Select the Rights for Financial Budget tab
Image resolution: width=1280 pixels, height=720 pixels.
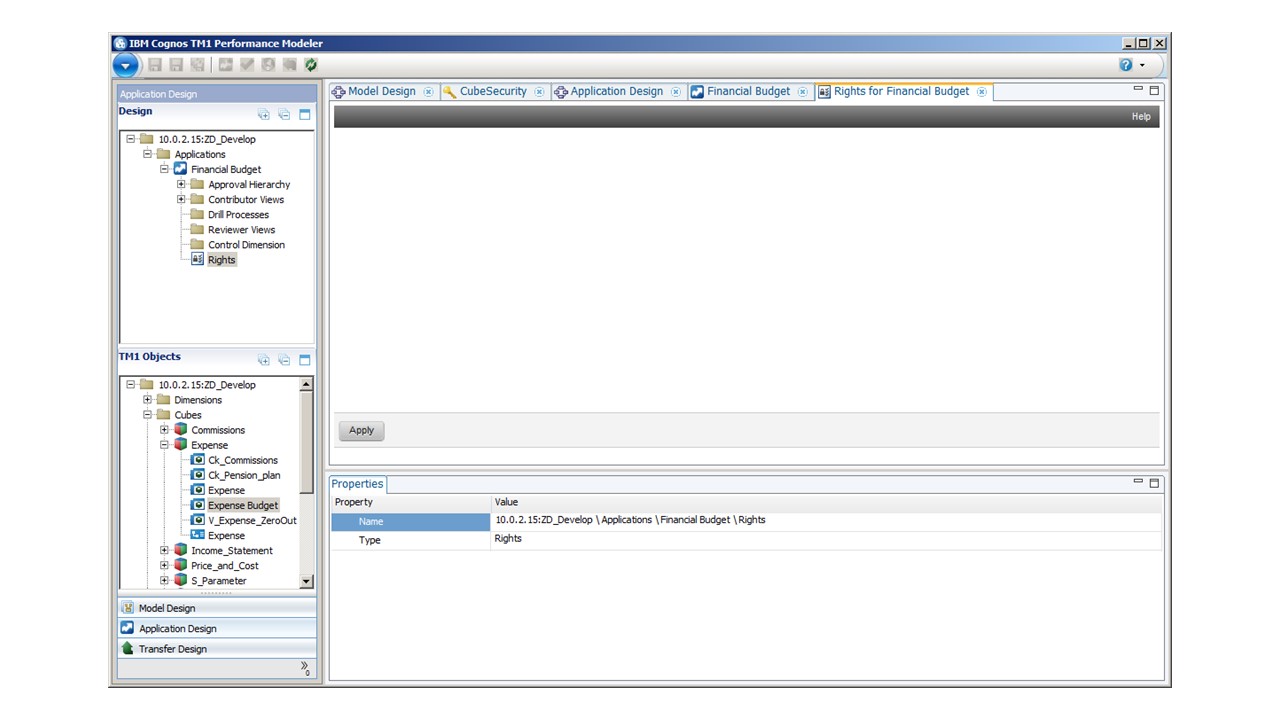click(x=902, y=91)
